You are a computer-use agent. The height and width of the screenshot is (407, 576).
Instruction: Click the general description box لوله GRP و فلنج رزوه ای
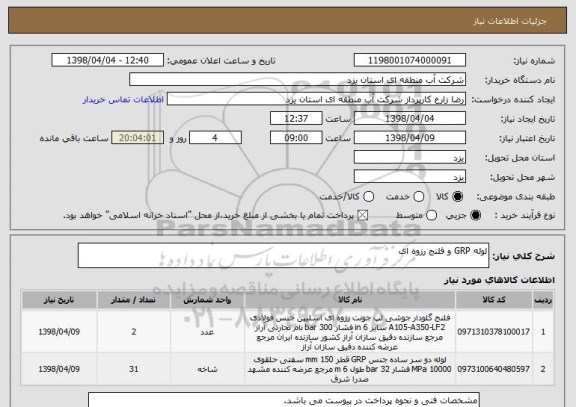click(283, 255)
